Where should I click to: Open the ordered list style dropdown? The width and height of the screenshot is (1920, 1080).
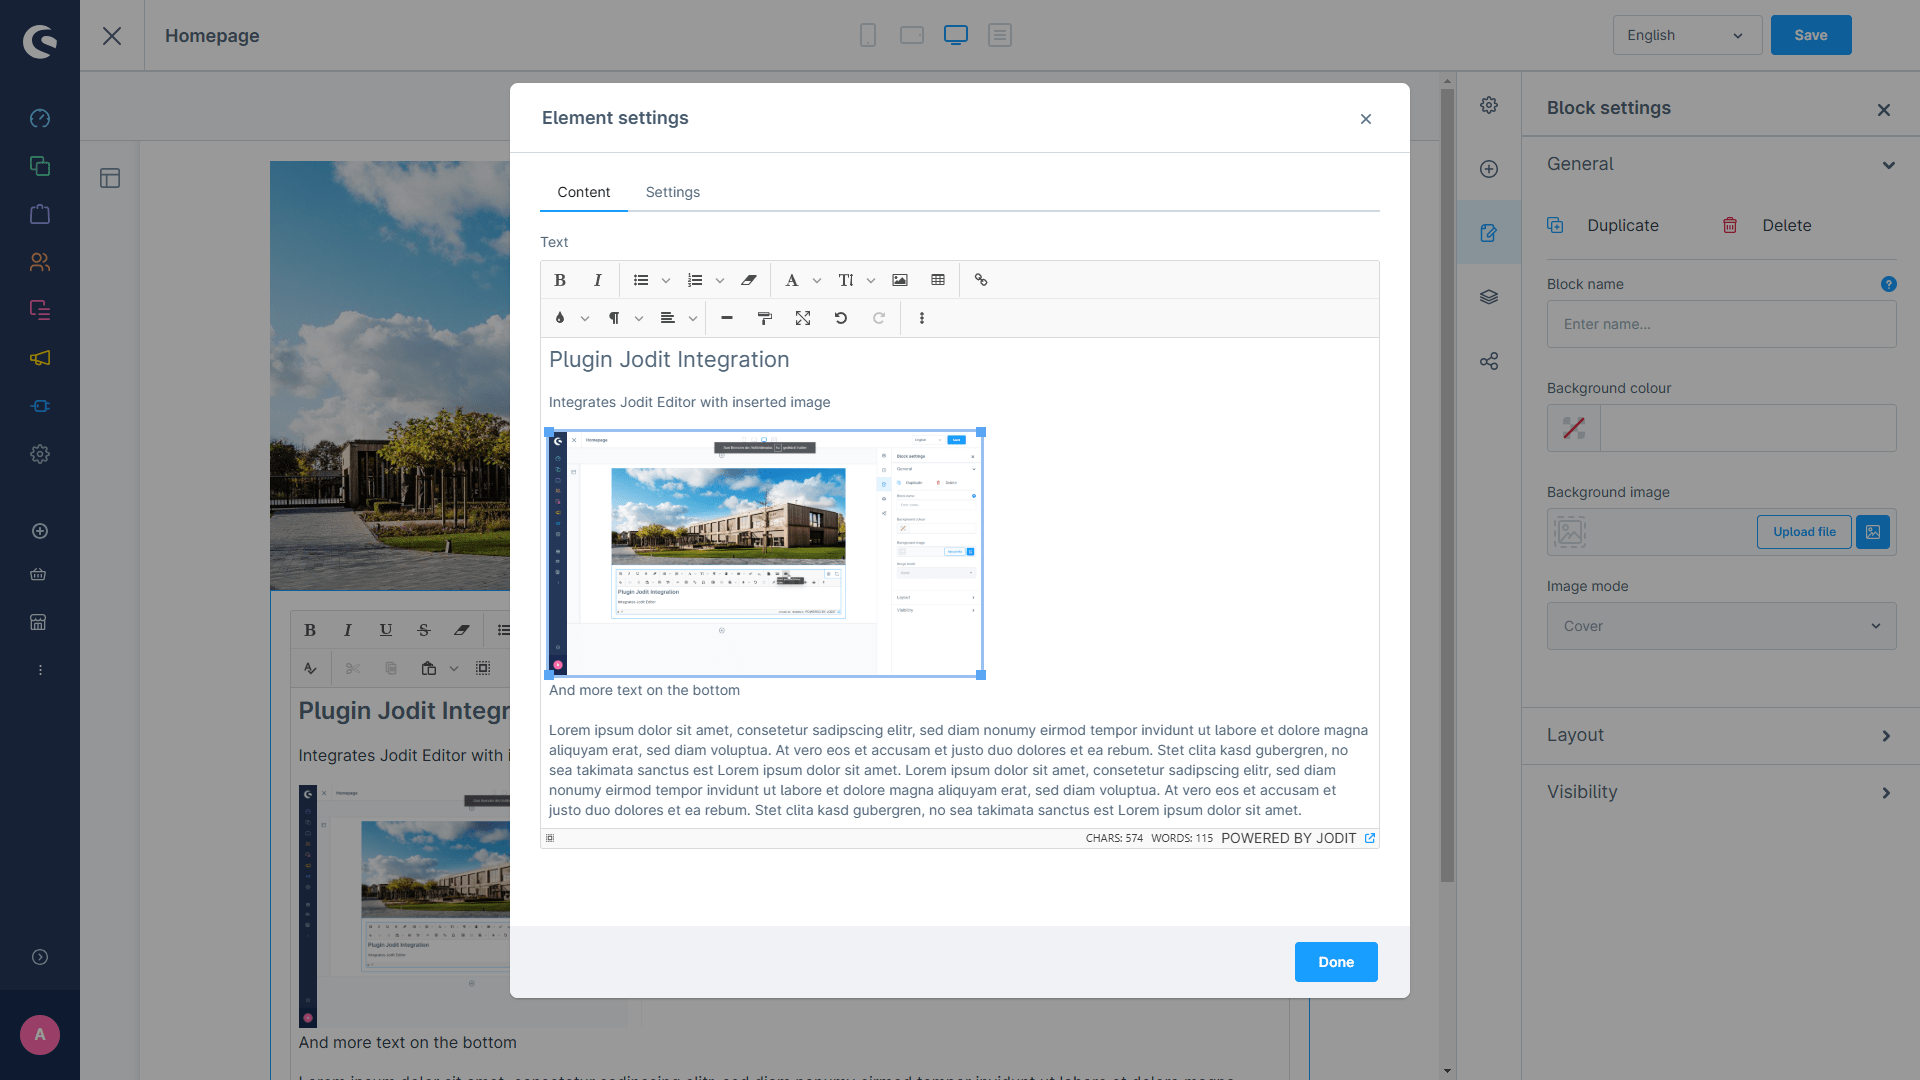pyautogui.click(x=720, y=281)
